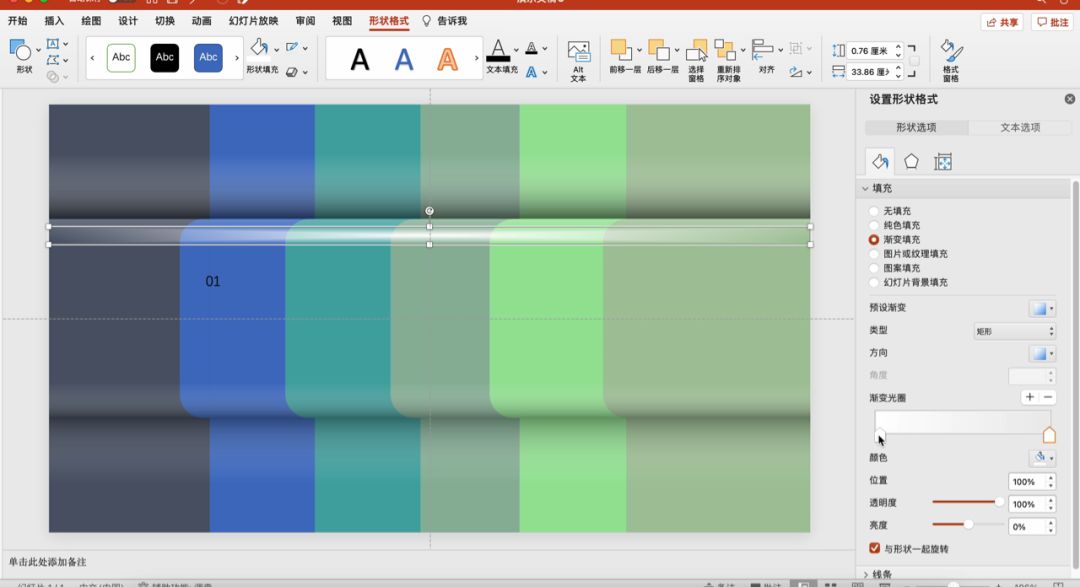Click the 形状填充 paint bucket icon
This screenshot has height=587, width=1080.
259,48
